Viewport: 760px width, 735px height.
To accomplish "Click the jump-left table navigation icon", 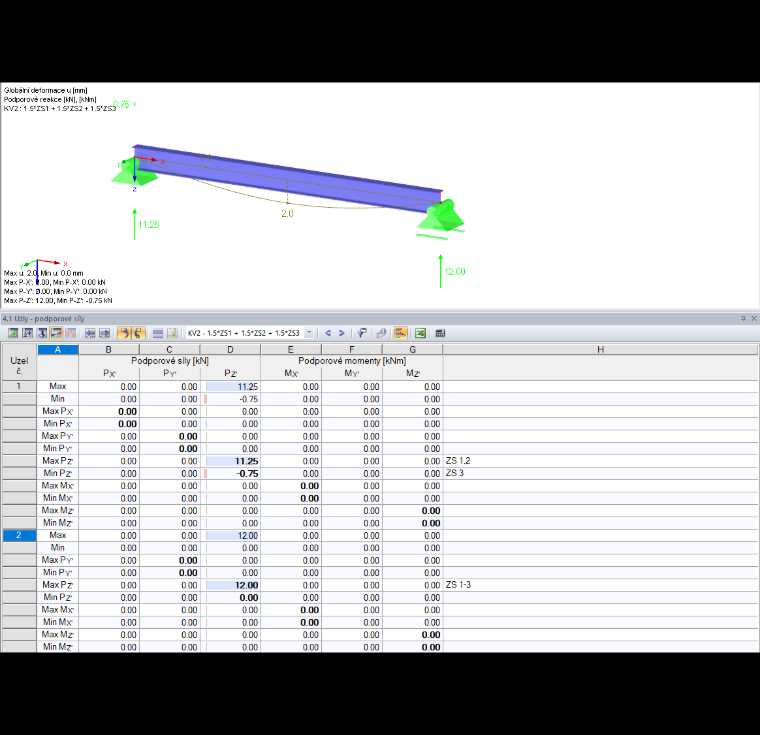I will point(90,333).
